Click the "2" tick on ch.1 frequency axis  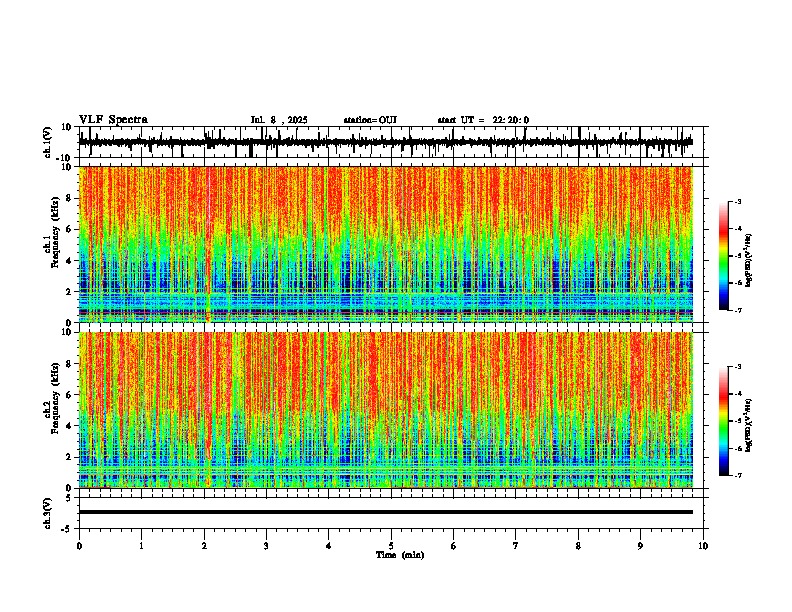(x=69, y=292)
